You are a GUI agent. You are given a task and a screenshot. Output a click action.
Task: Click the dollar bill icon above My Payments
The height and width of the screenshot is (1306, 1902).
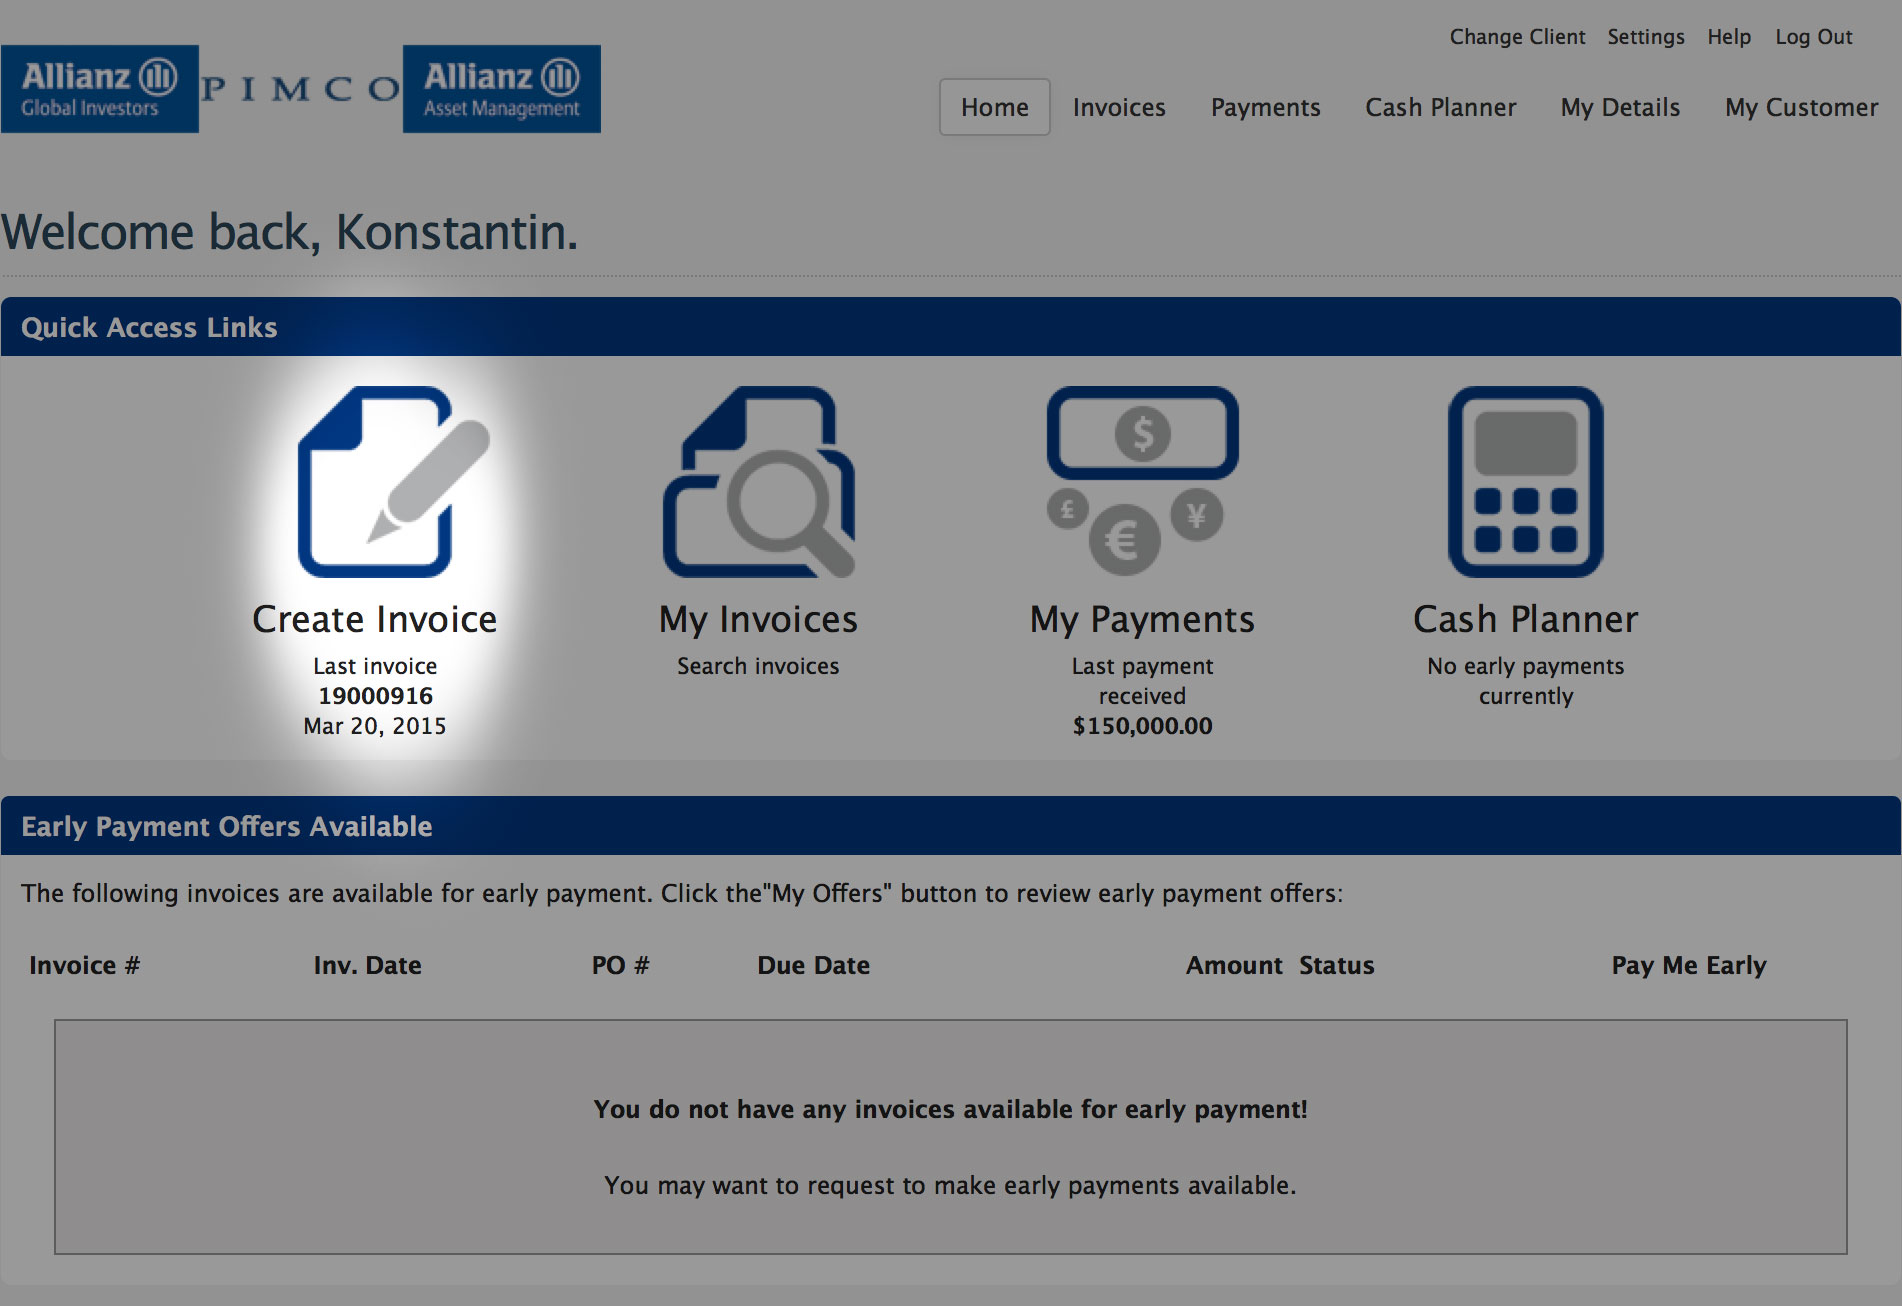[1142, 433]
